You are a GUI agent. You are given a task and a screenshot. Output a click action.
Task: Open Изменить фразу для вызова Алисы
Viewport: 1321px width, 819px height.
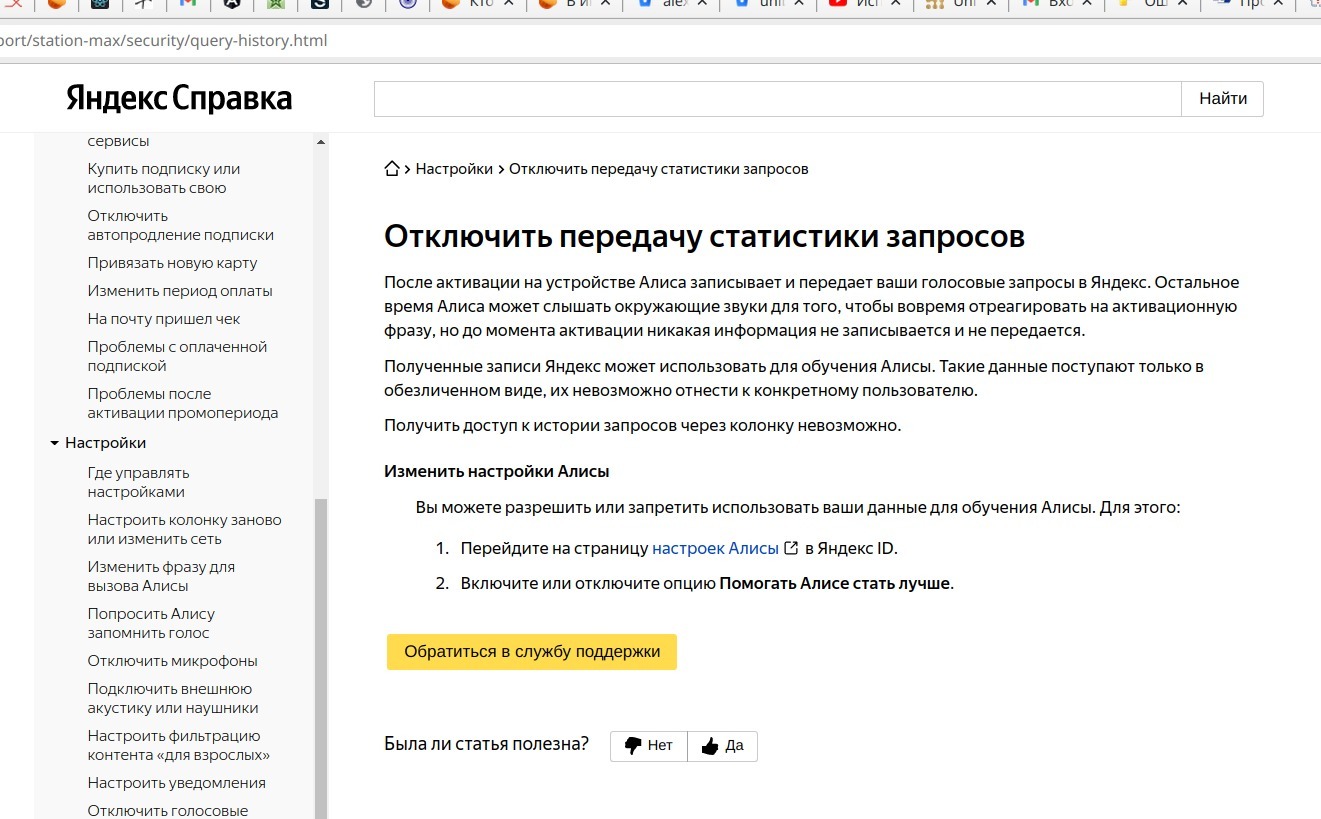click(161, 576)
